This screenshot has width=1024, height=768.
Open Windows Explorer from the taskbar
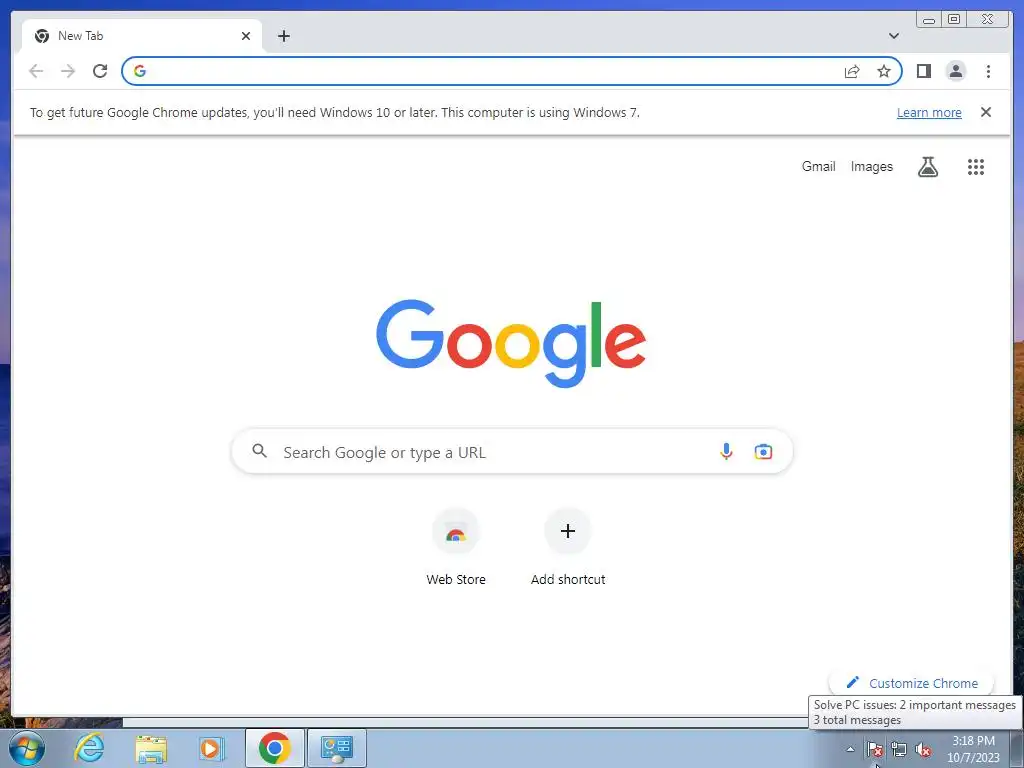150,748
